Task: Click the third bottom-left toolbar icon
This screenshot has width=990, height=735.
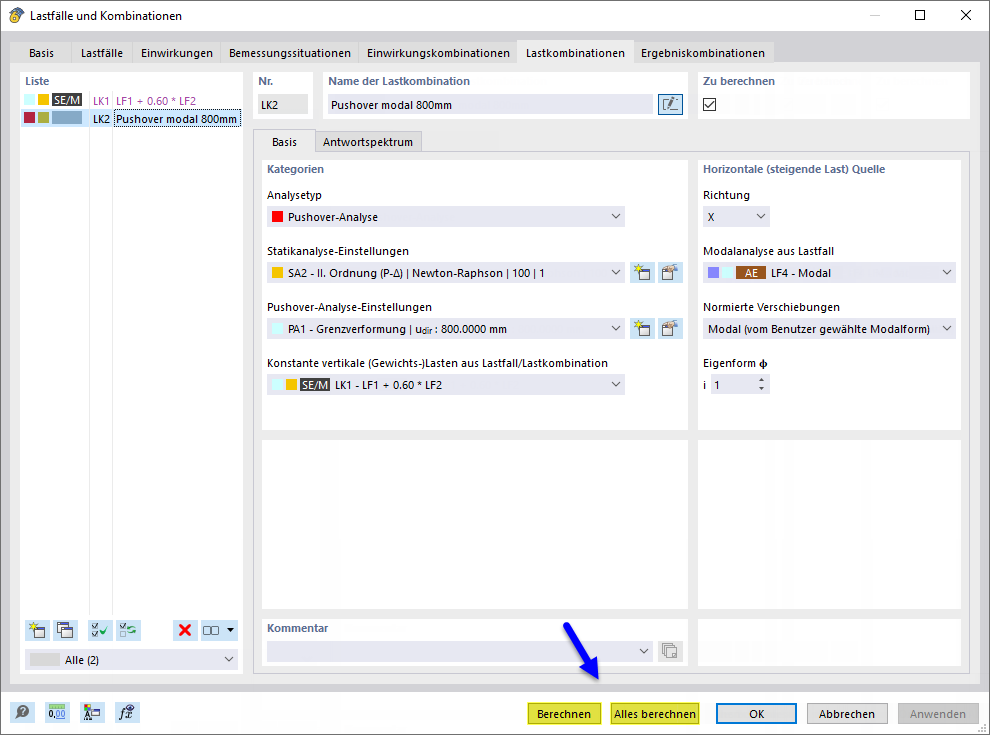Action: pyautogui.click(x=92, y=713)
